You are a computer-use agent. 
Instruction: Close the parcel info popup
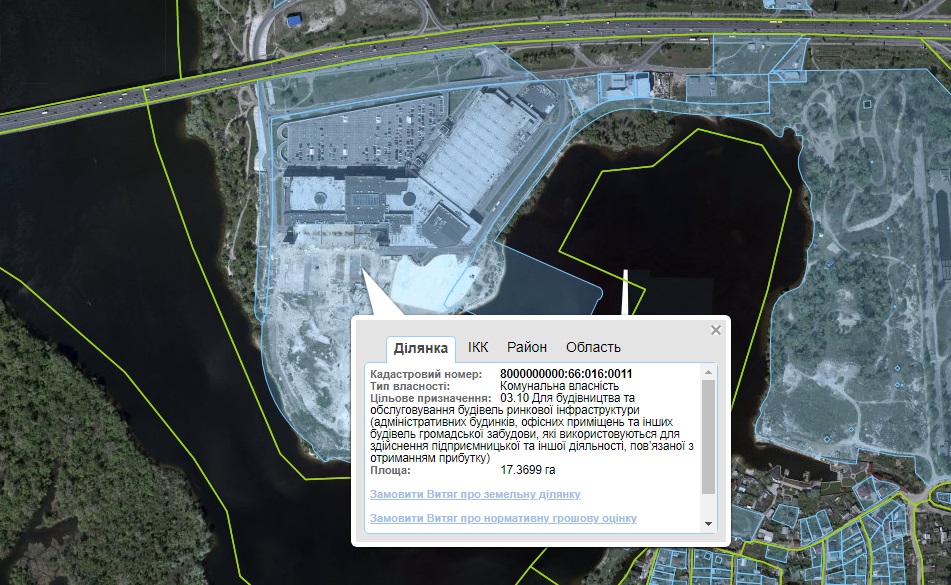click(x=715, y=330)
